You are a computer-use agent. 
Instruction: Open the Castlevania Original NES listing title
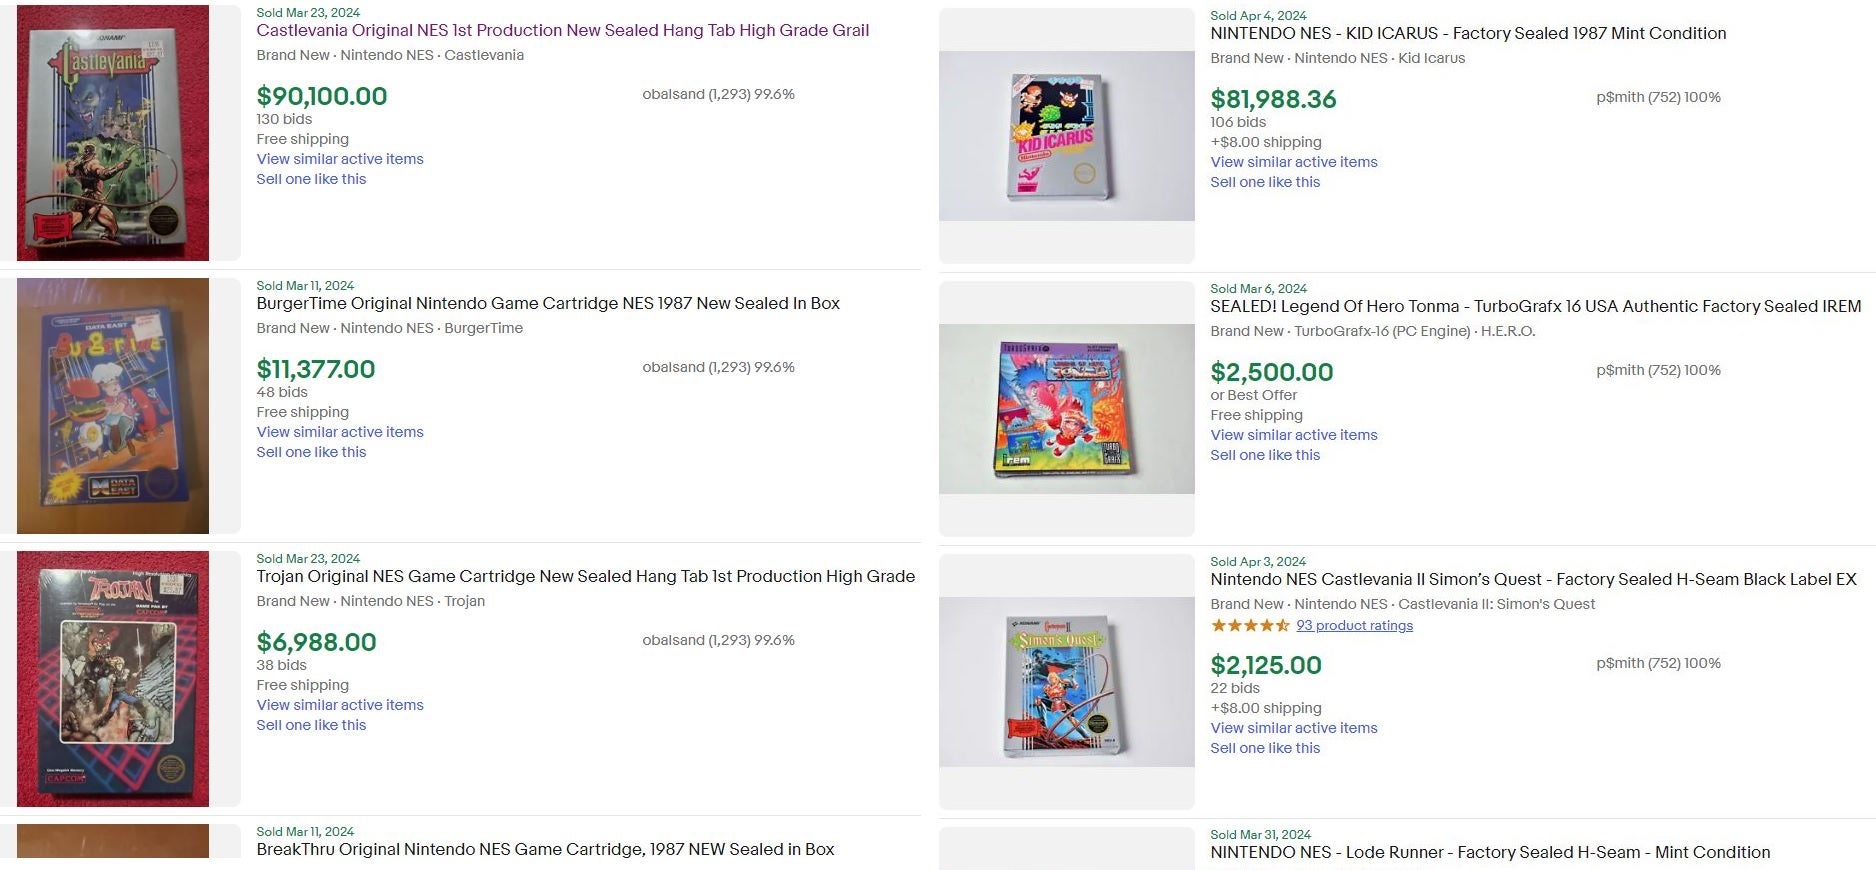point(560,30)
